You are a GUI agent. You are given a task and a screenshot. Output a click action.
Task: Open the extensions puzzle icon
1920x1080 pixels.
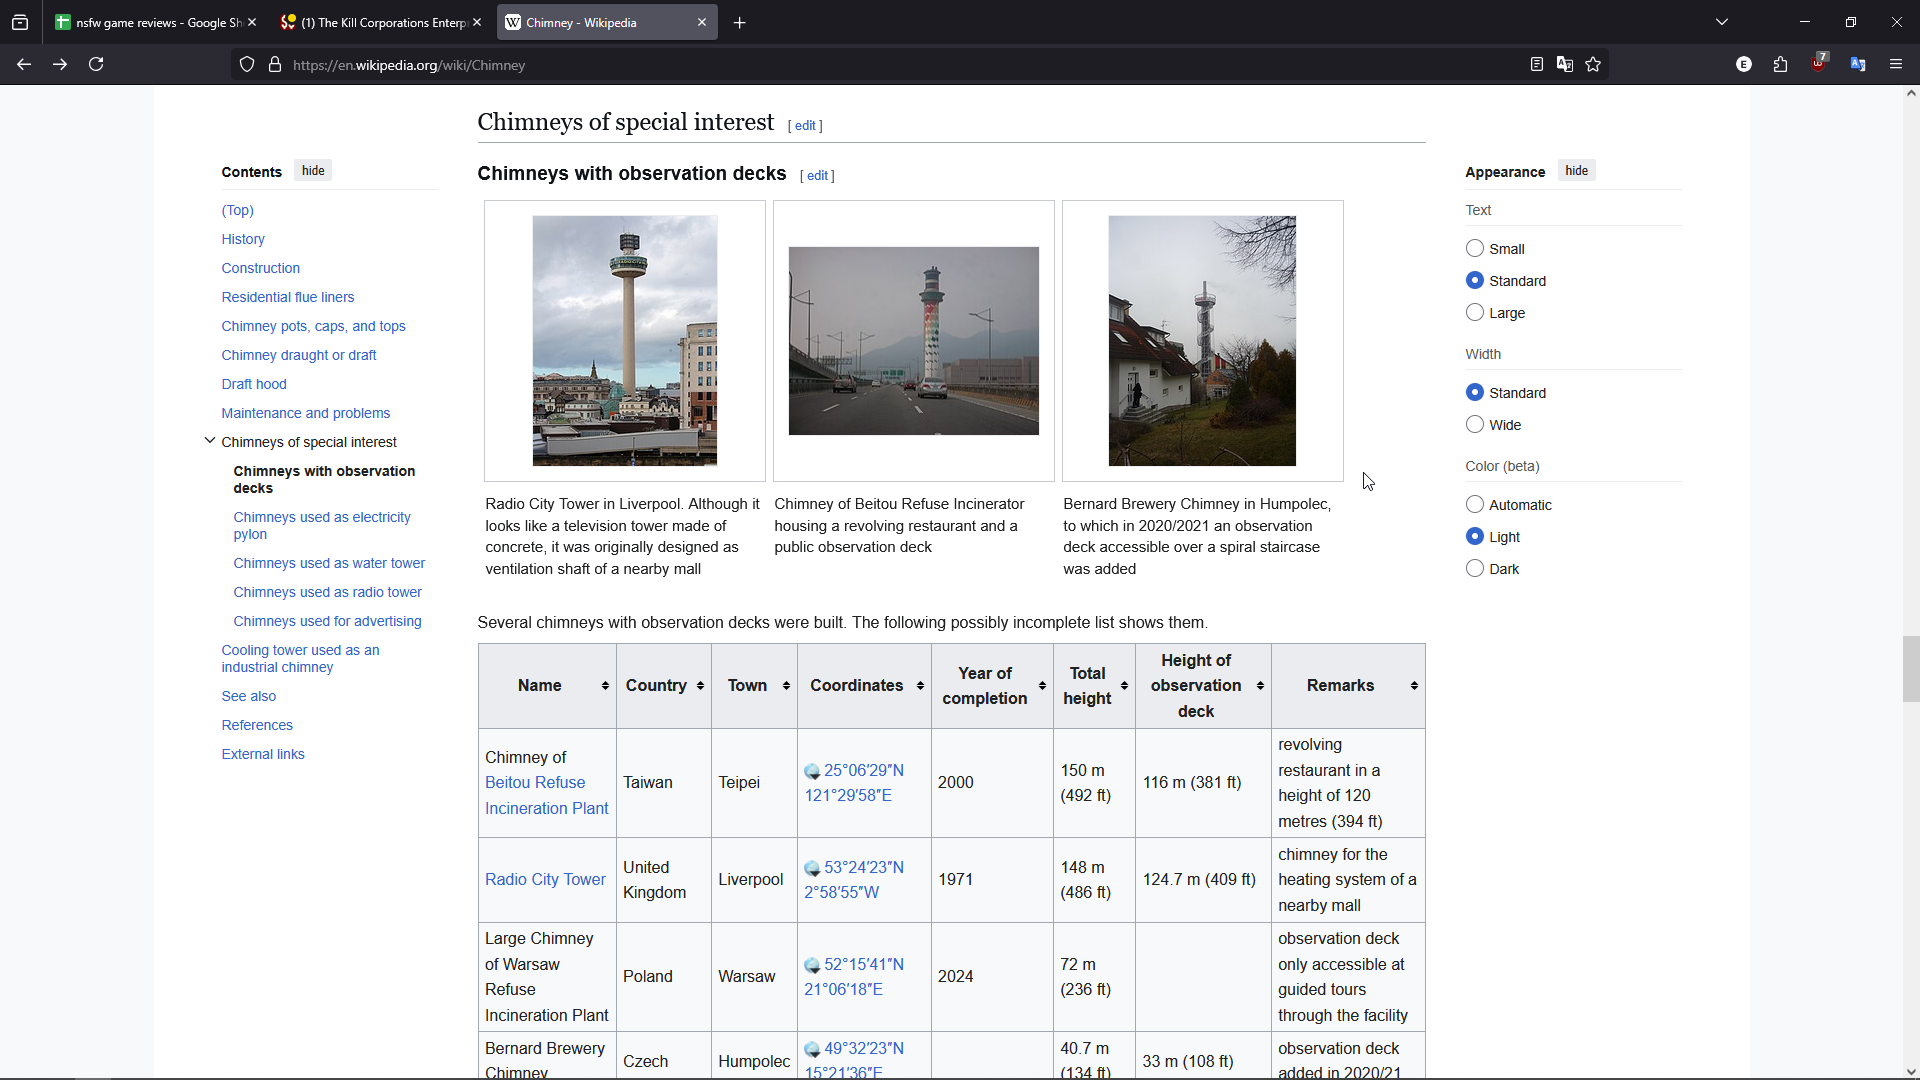click(1781, 65)
